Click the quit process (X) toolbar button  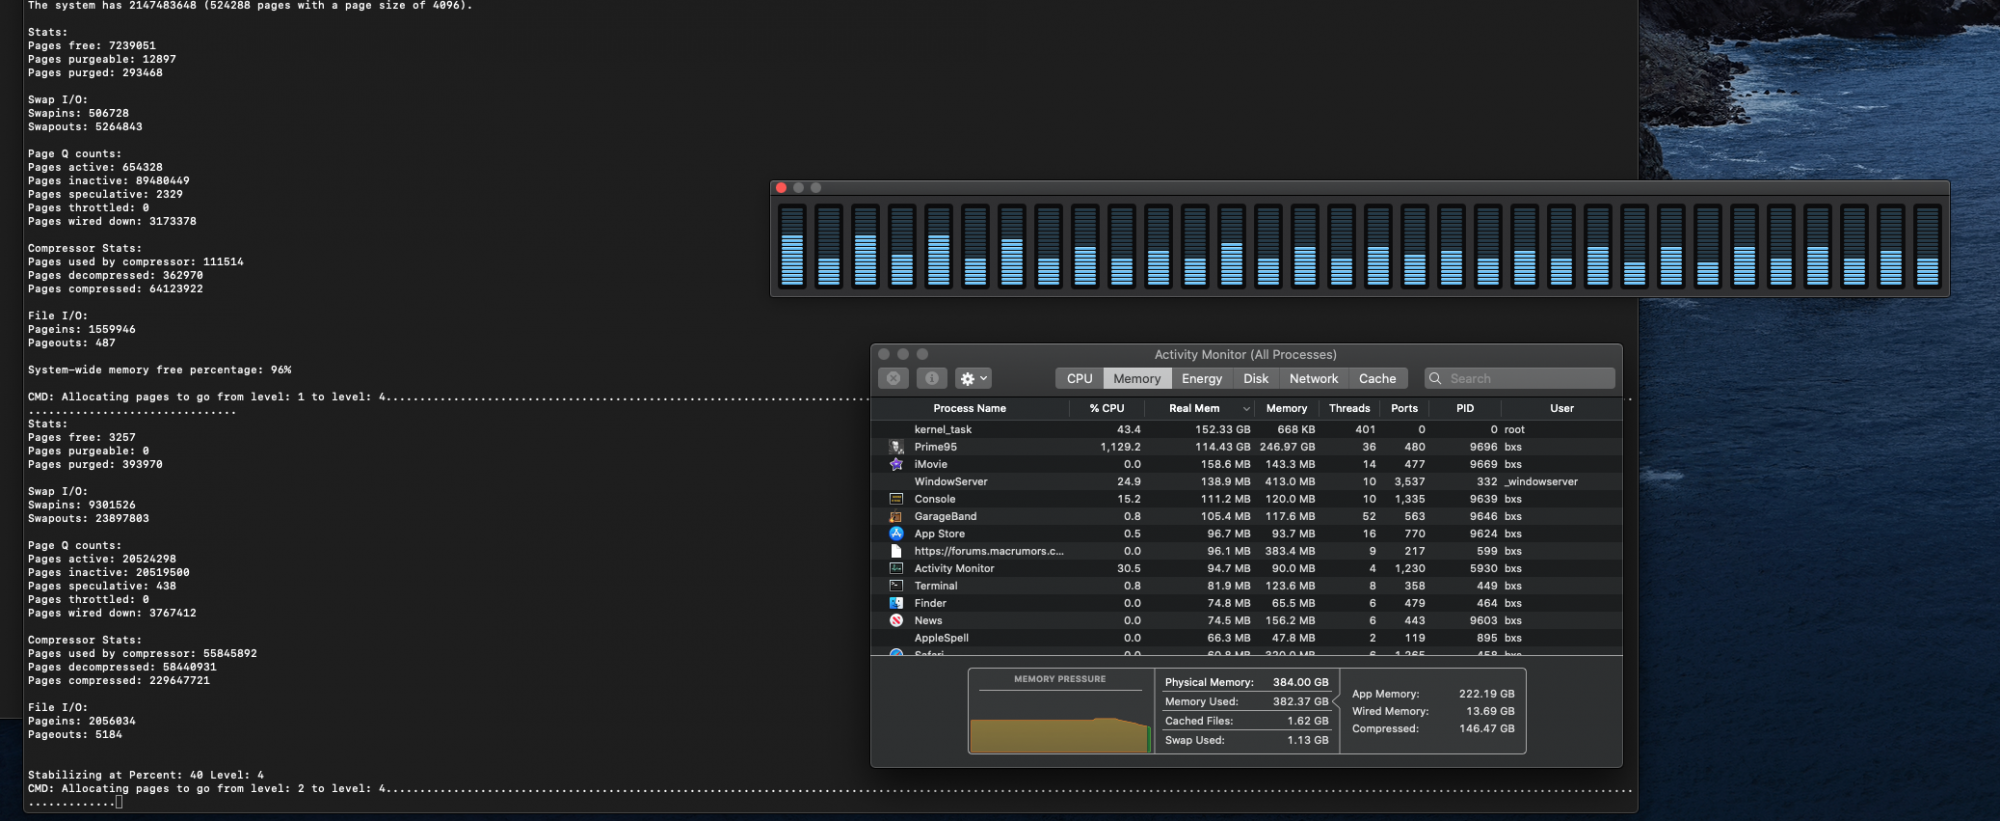point(893,378)
